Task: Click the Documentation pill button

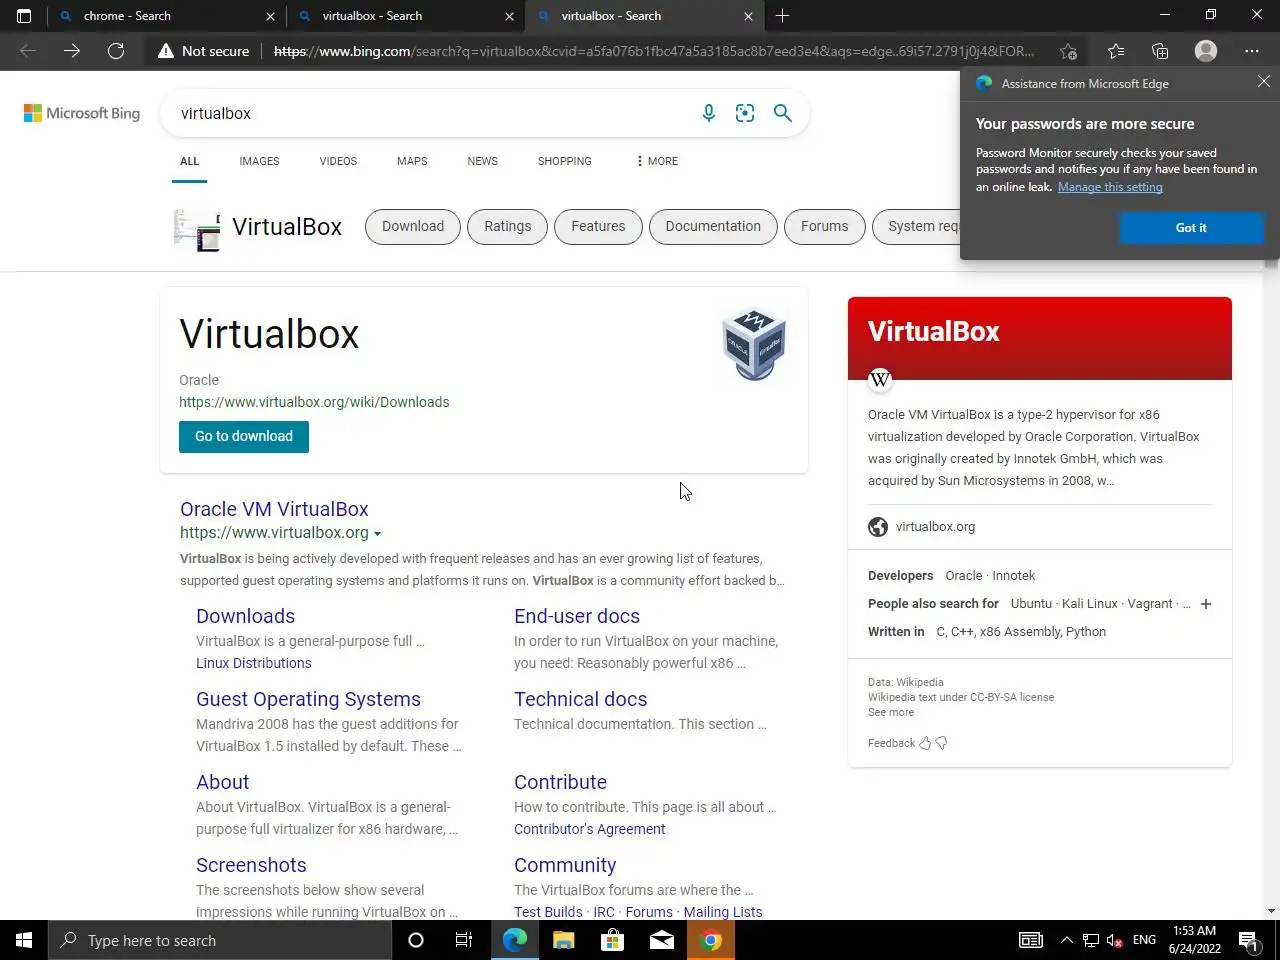Action: 713,226
